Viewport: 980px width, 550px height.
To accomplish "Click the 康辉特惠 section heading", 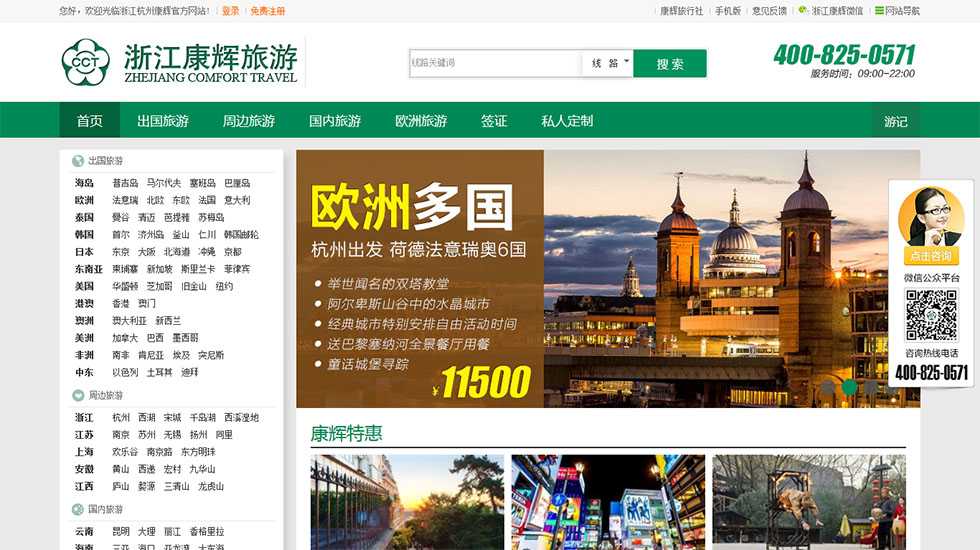I will click(x=346, y=433).
